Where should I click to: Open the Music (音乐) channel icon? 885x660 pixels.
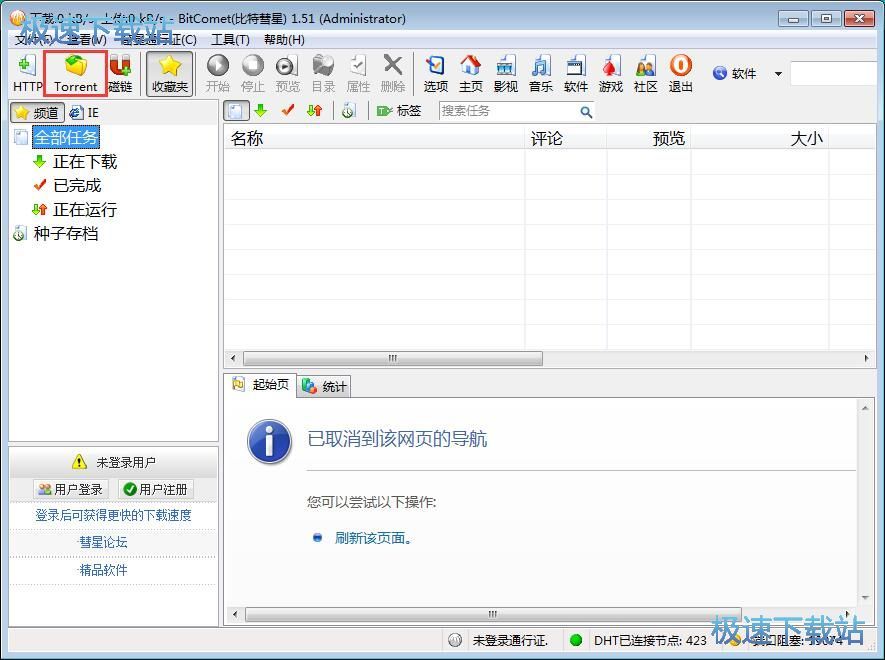point(541,73)
